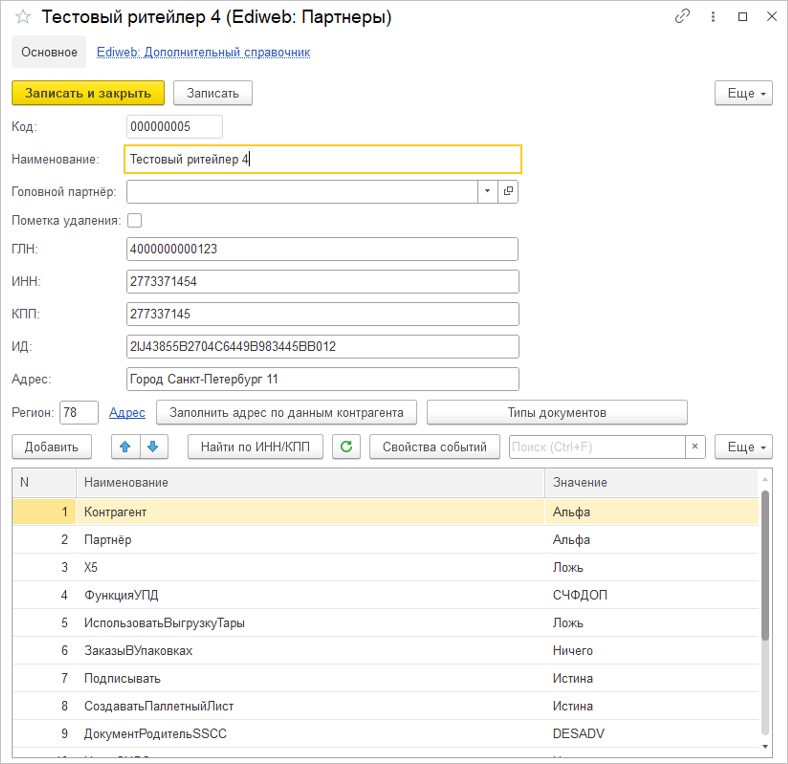Open the table Еще dropdown menu
788x764 pixels.
coord(743,447)
